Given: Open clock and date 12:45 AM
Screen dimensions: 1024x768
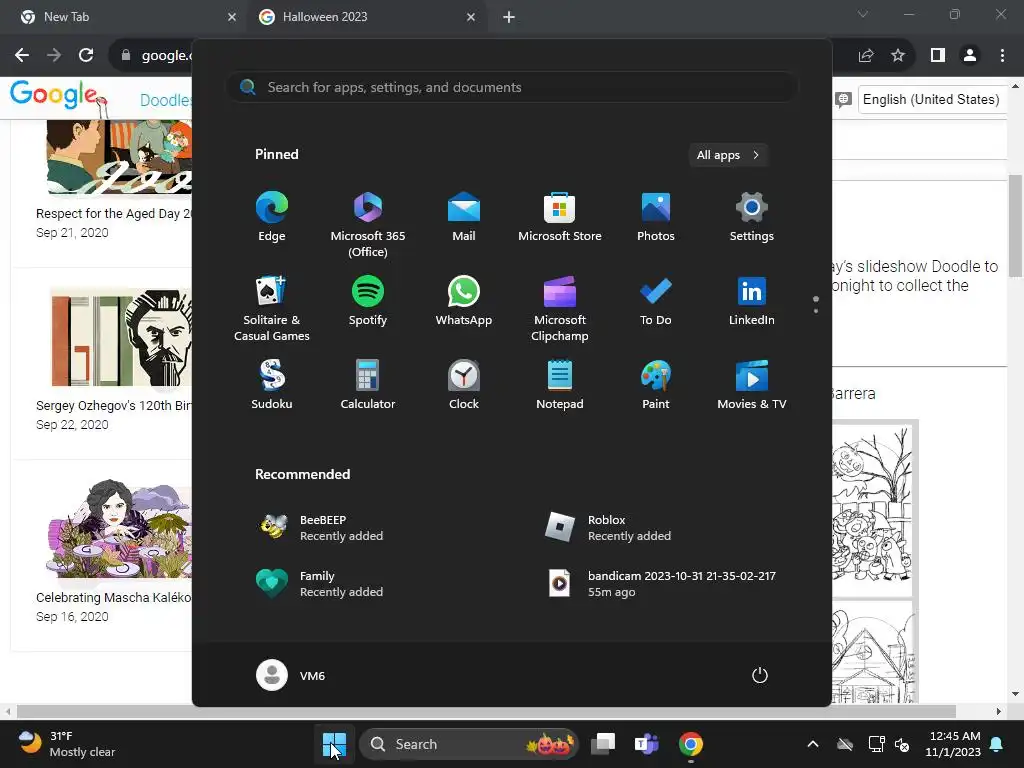Looking at the screenshot, I should click(x=953, y=744).
